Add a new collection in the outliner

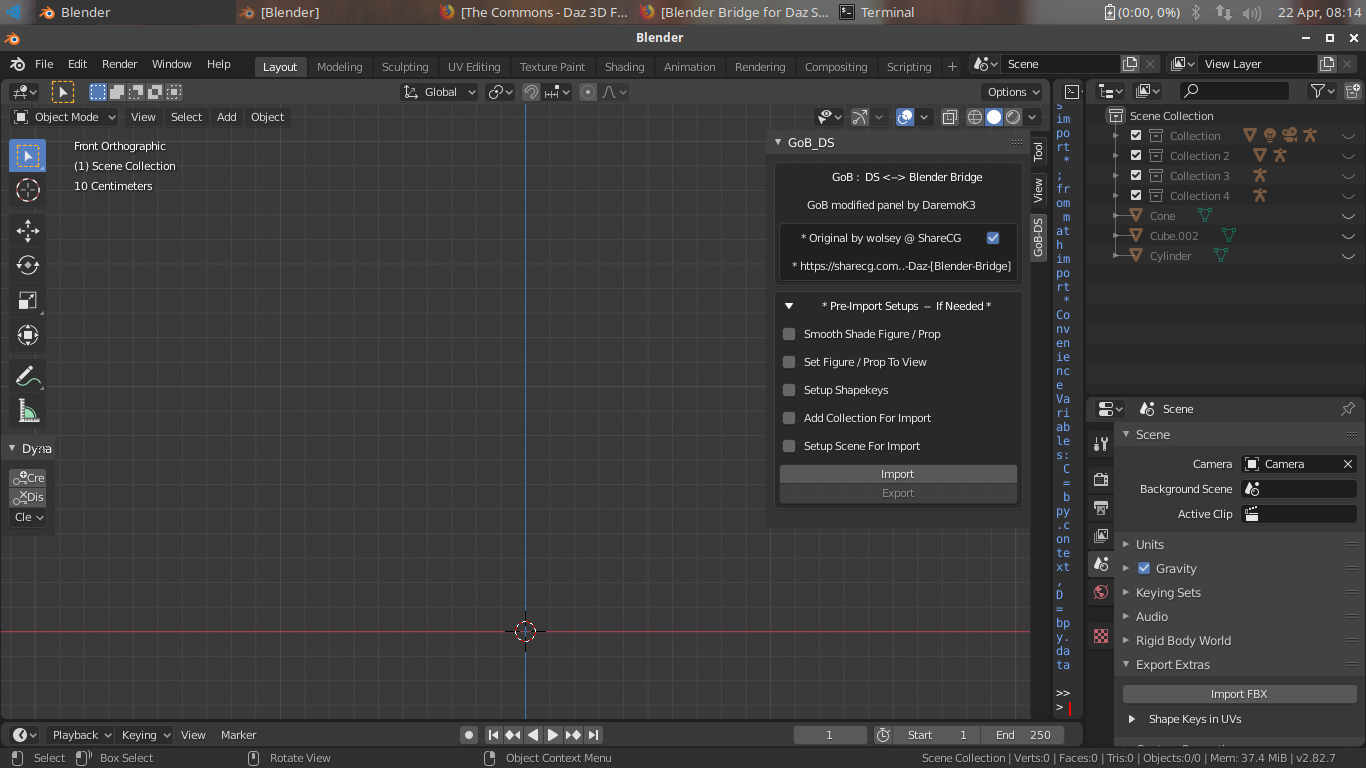click(x=1352, y=91)
